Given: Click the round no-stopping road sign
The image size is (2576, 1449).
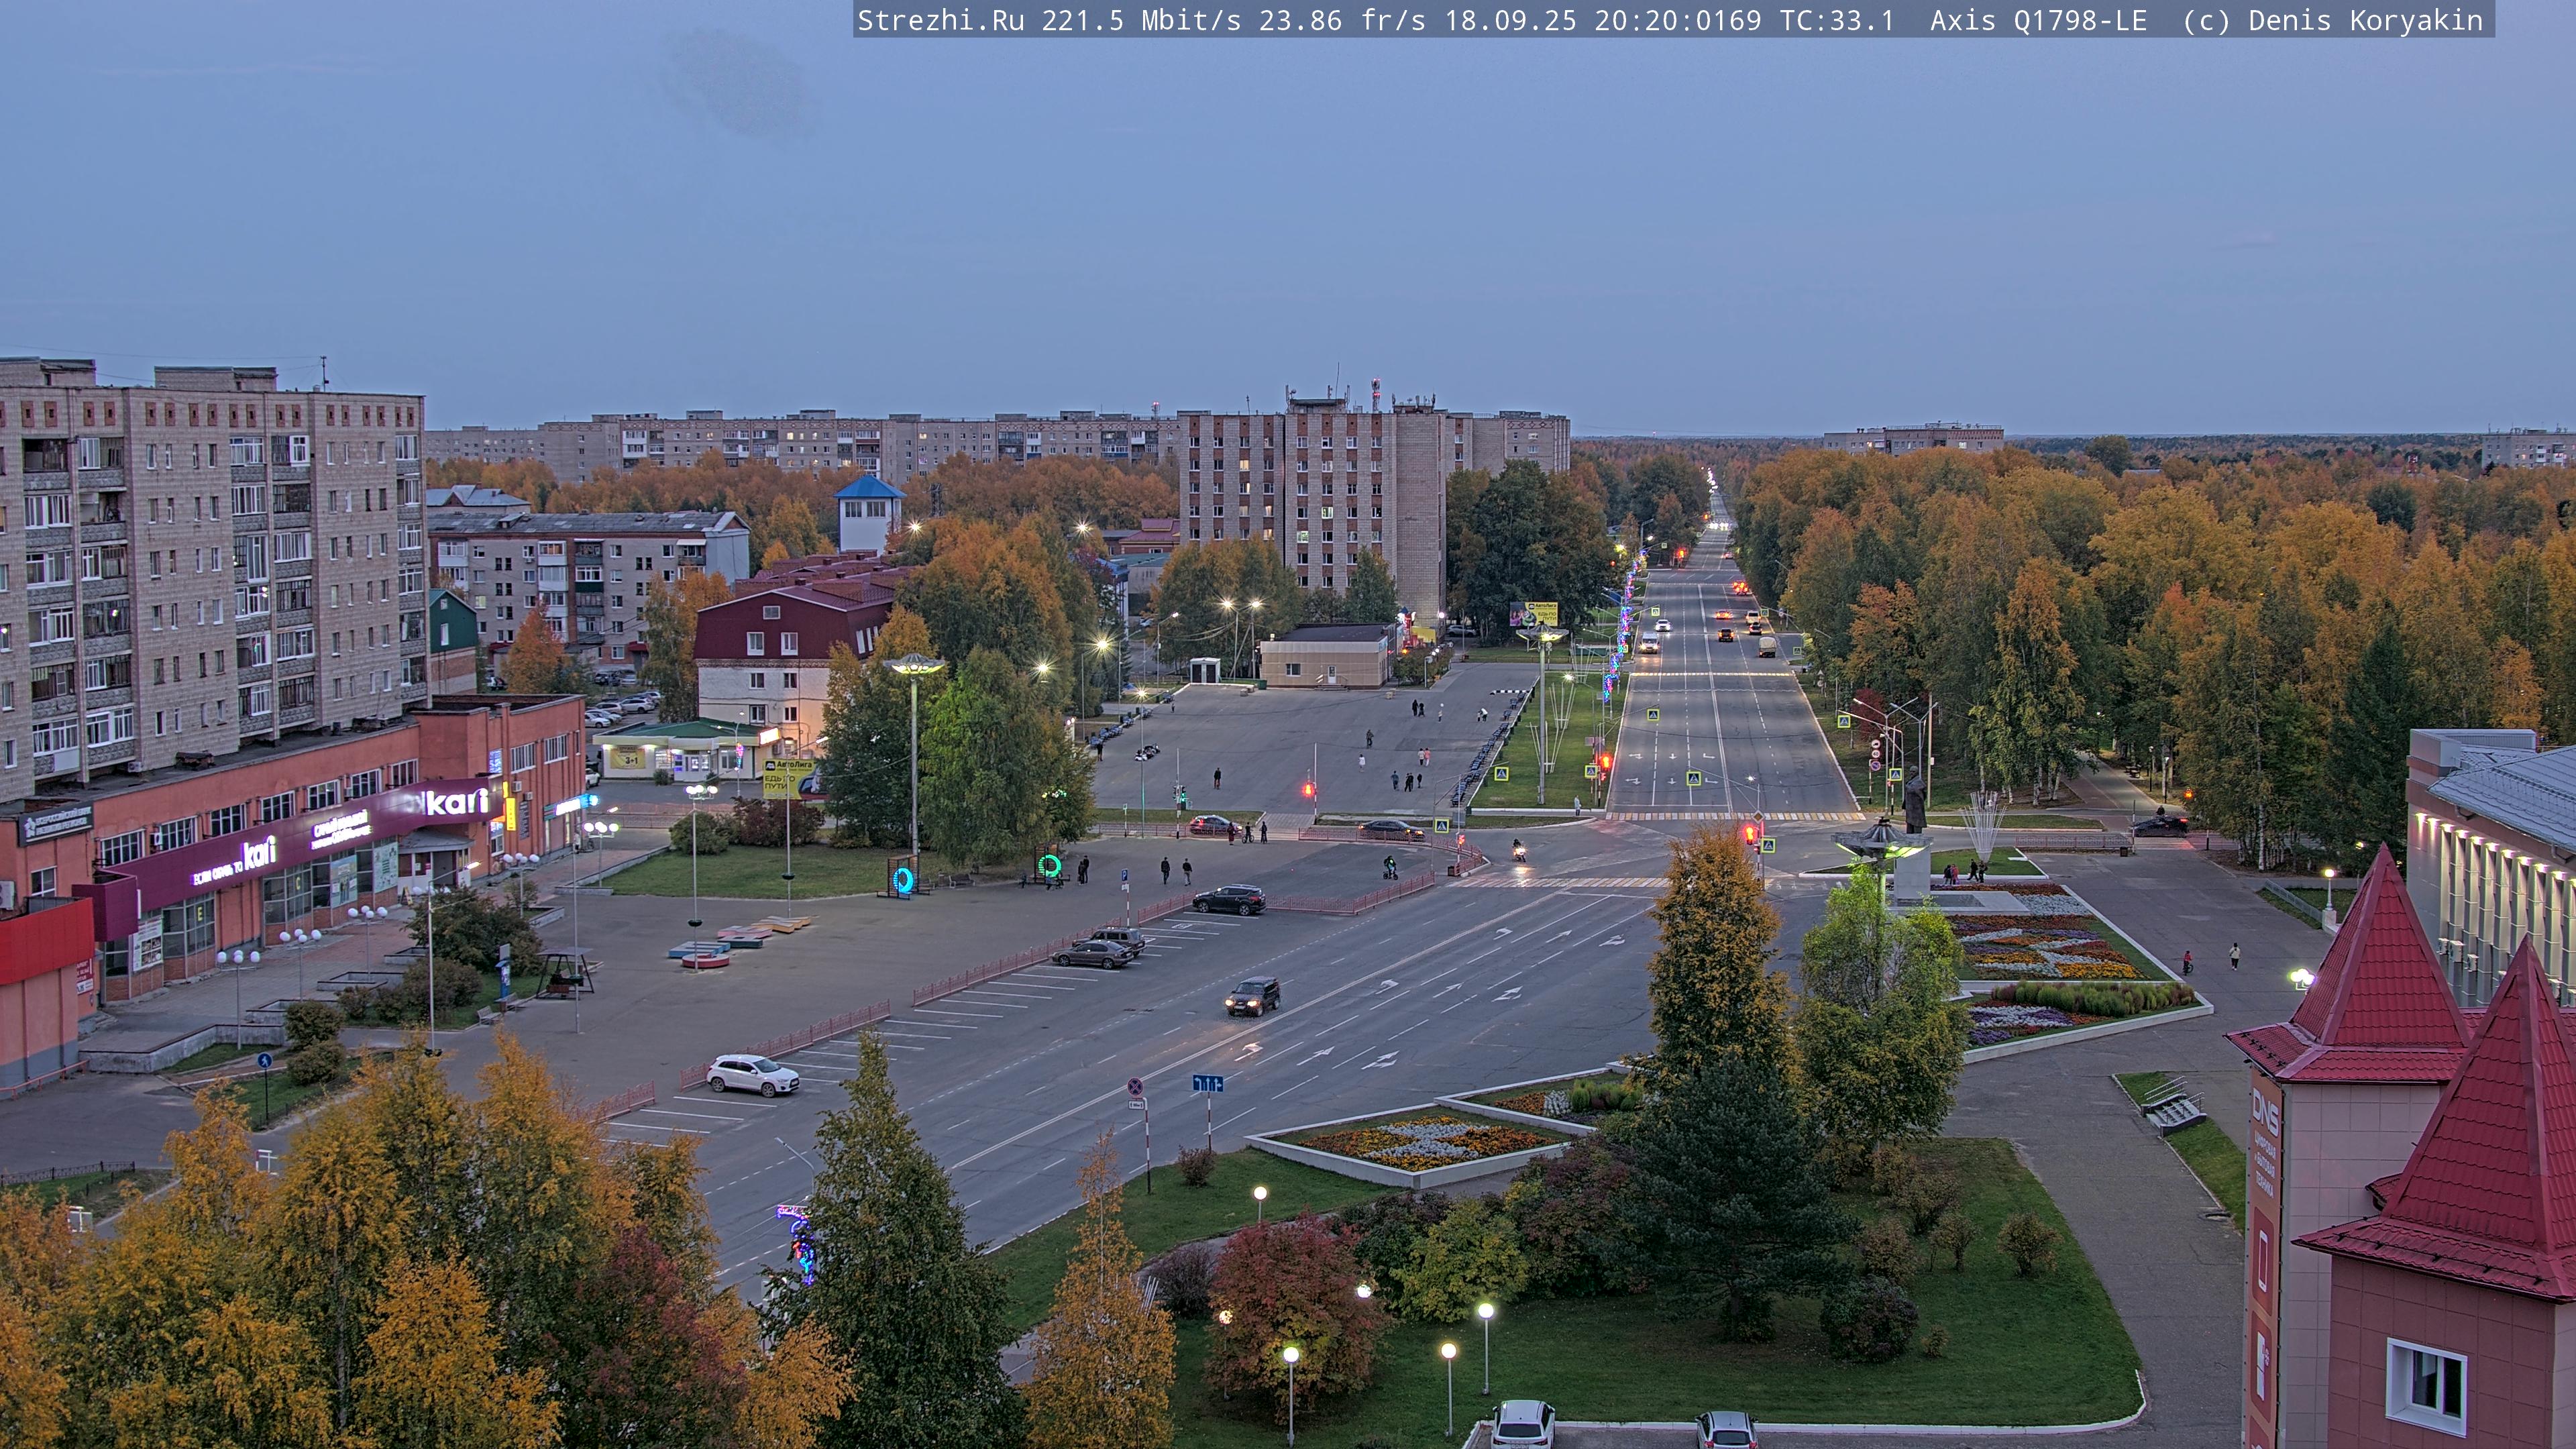Looking at the screenshot, I should [x=1135, y=1086].
